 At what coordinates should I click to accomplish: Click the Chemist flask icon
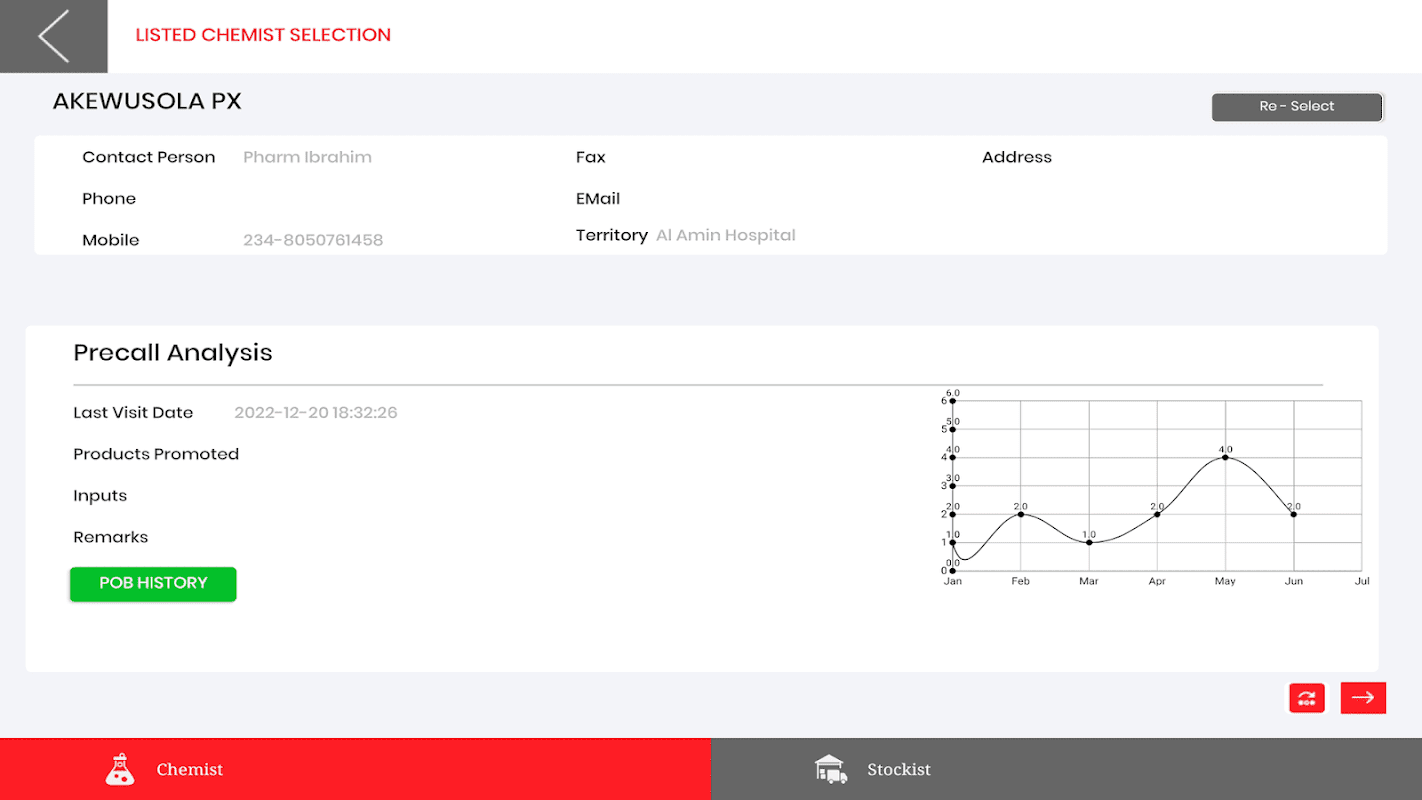120,769
